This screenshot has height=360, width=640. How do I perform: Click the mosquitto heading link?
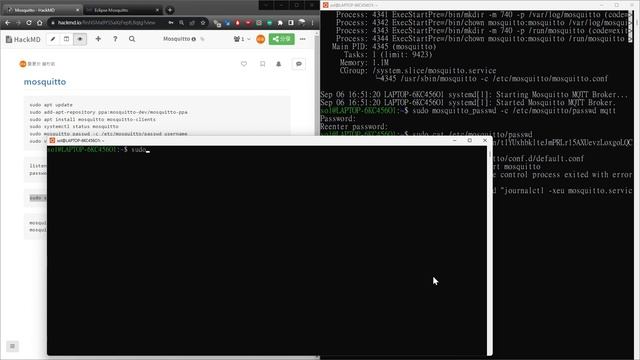tap(45, 82)
